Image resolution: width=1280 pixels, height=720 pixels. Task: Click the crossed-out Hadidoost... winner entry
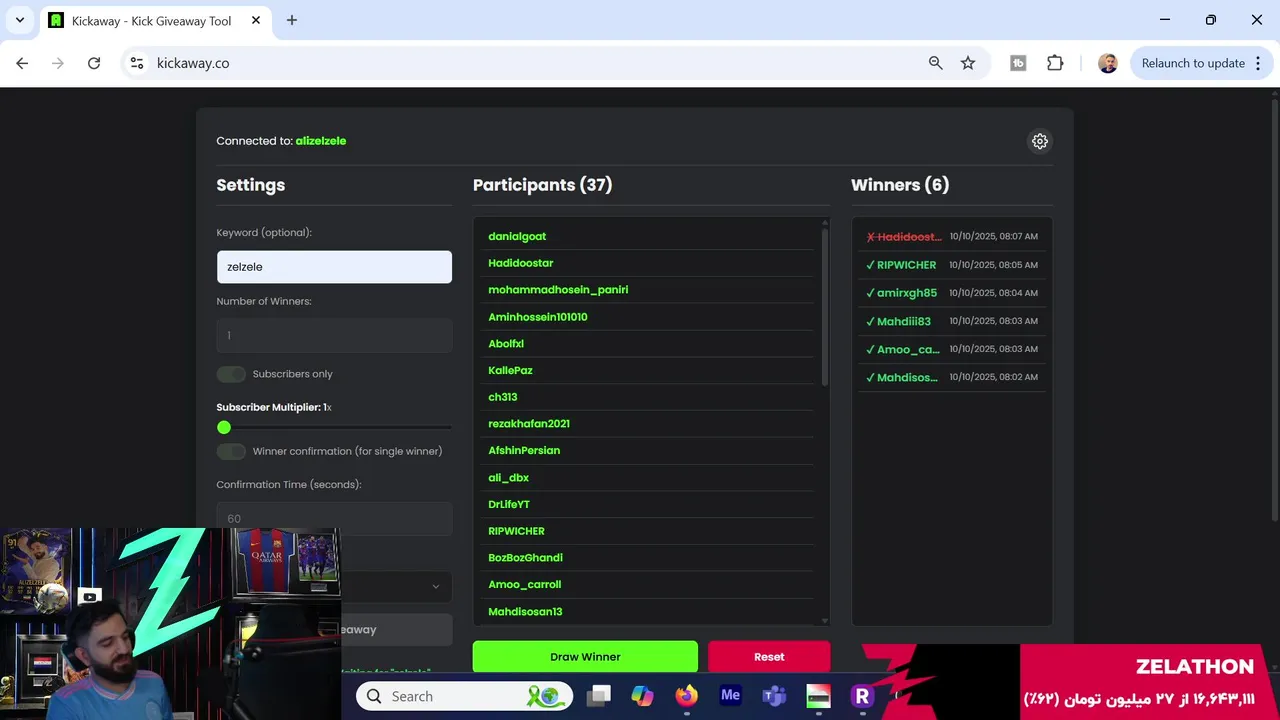click(952, 237)
